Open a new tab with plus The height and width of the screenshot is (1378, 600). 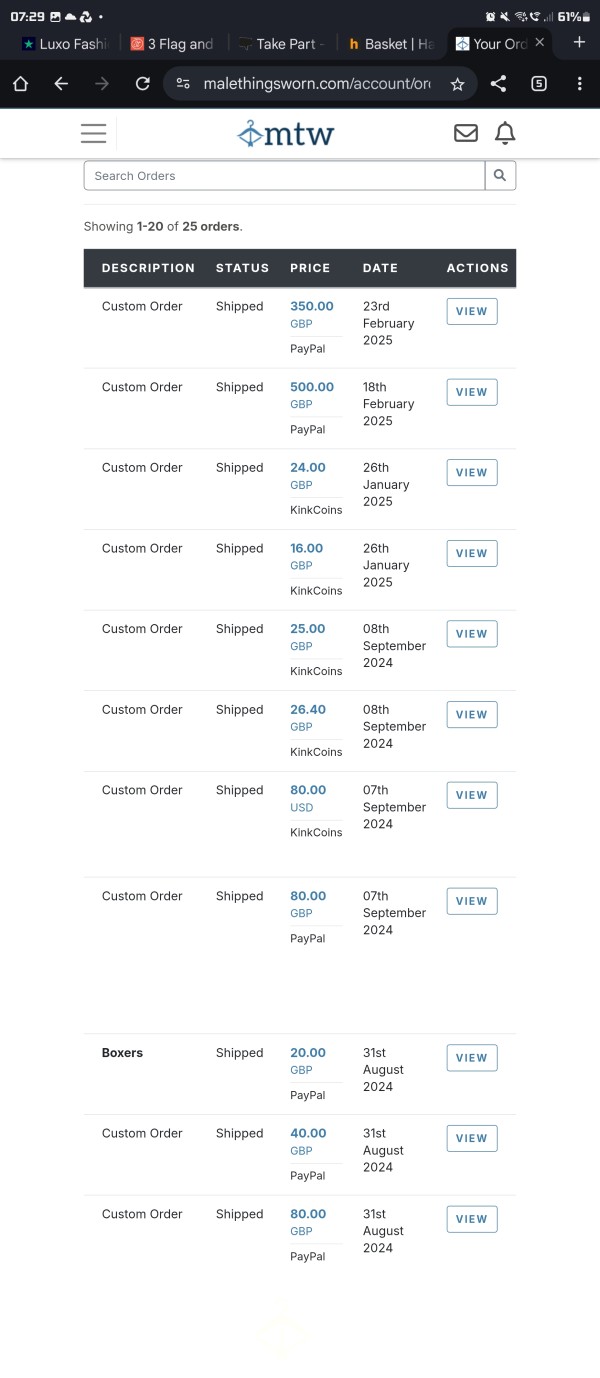tap(579, 42)
